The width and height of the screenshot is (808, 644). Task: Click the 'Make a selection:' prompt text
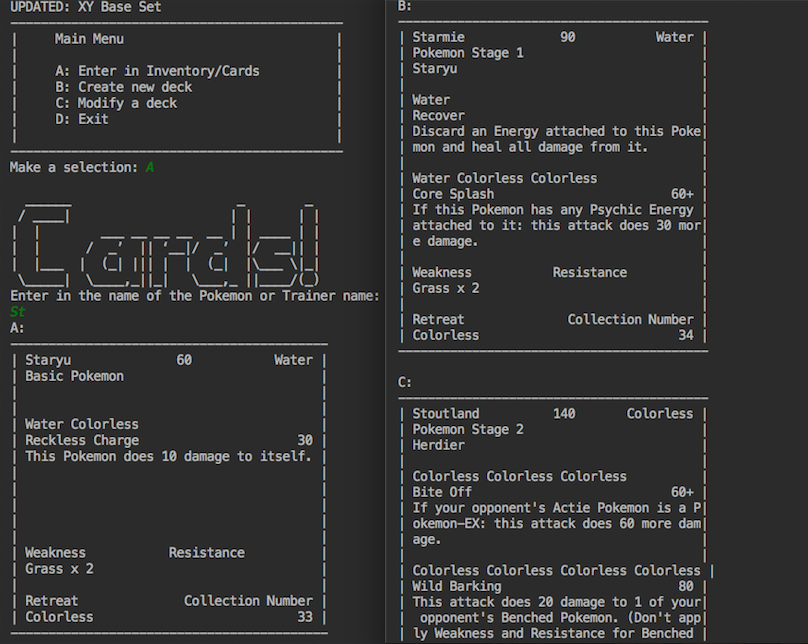pos(74,167)
